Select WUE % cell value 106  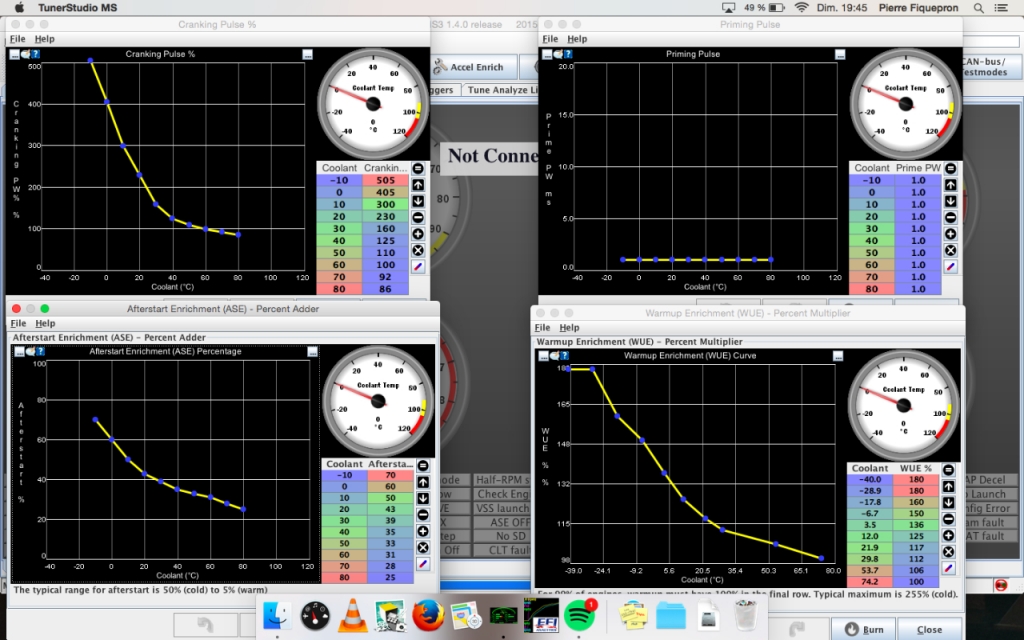(x=916, y=570)
